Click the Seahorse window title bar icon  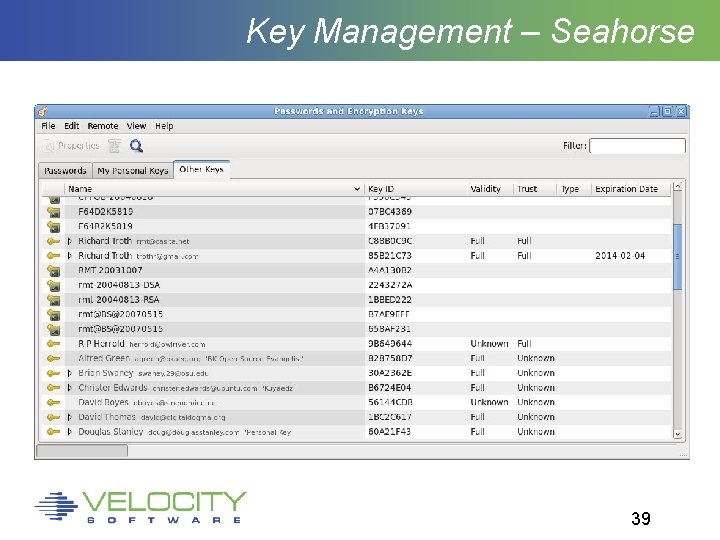43,111
